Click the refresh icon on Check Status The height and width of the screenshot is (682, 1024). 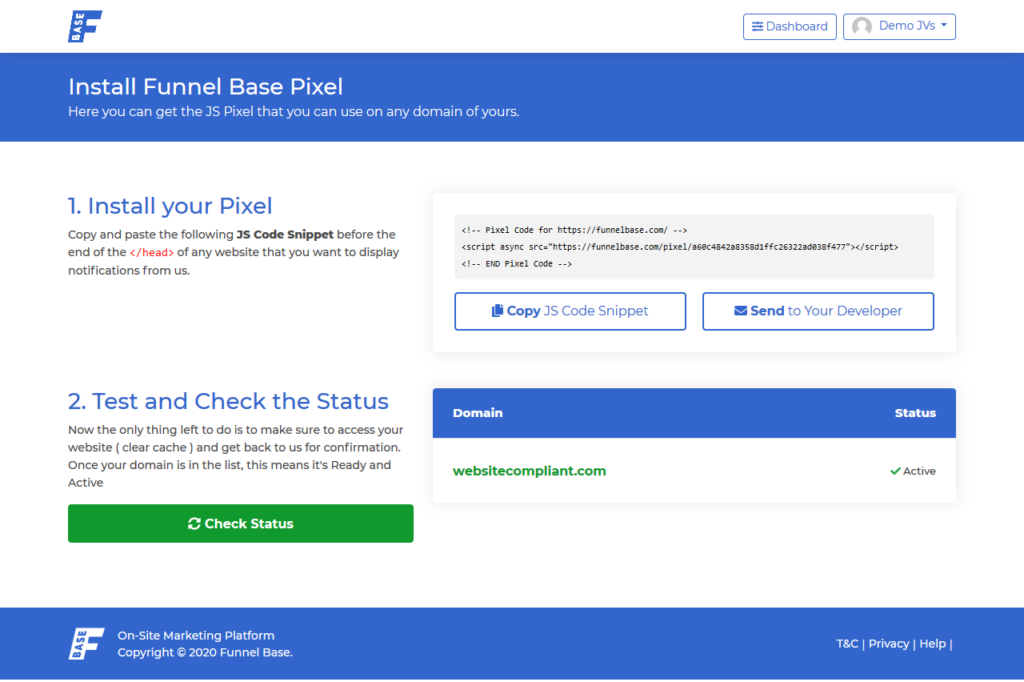tap(194, 523)
